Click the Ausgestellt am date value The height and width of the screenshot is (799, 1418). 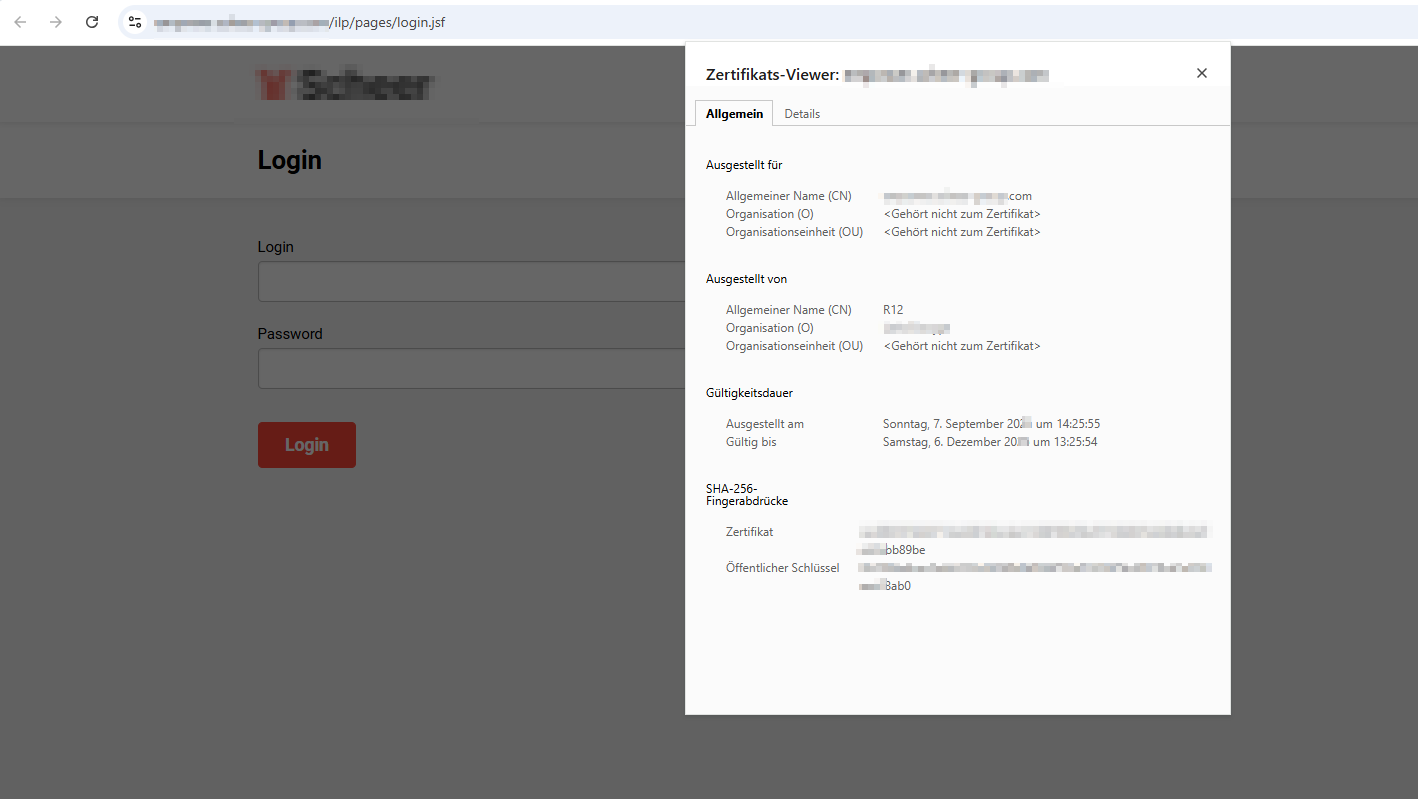[991, 424]
